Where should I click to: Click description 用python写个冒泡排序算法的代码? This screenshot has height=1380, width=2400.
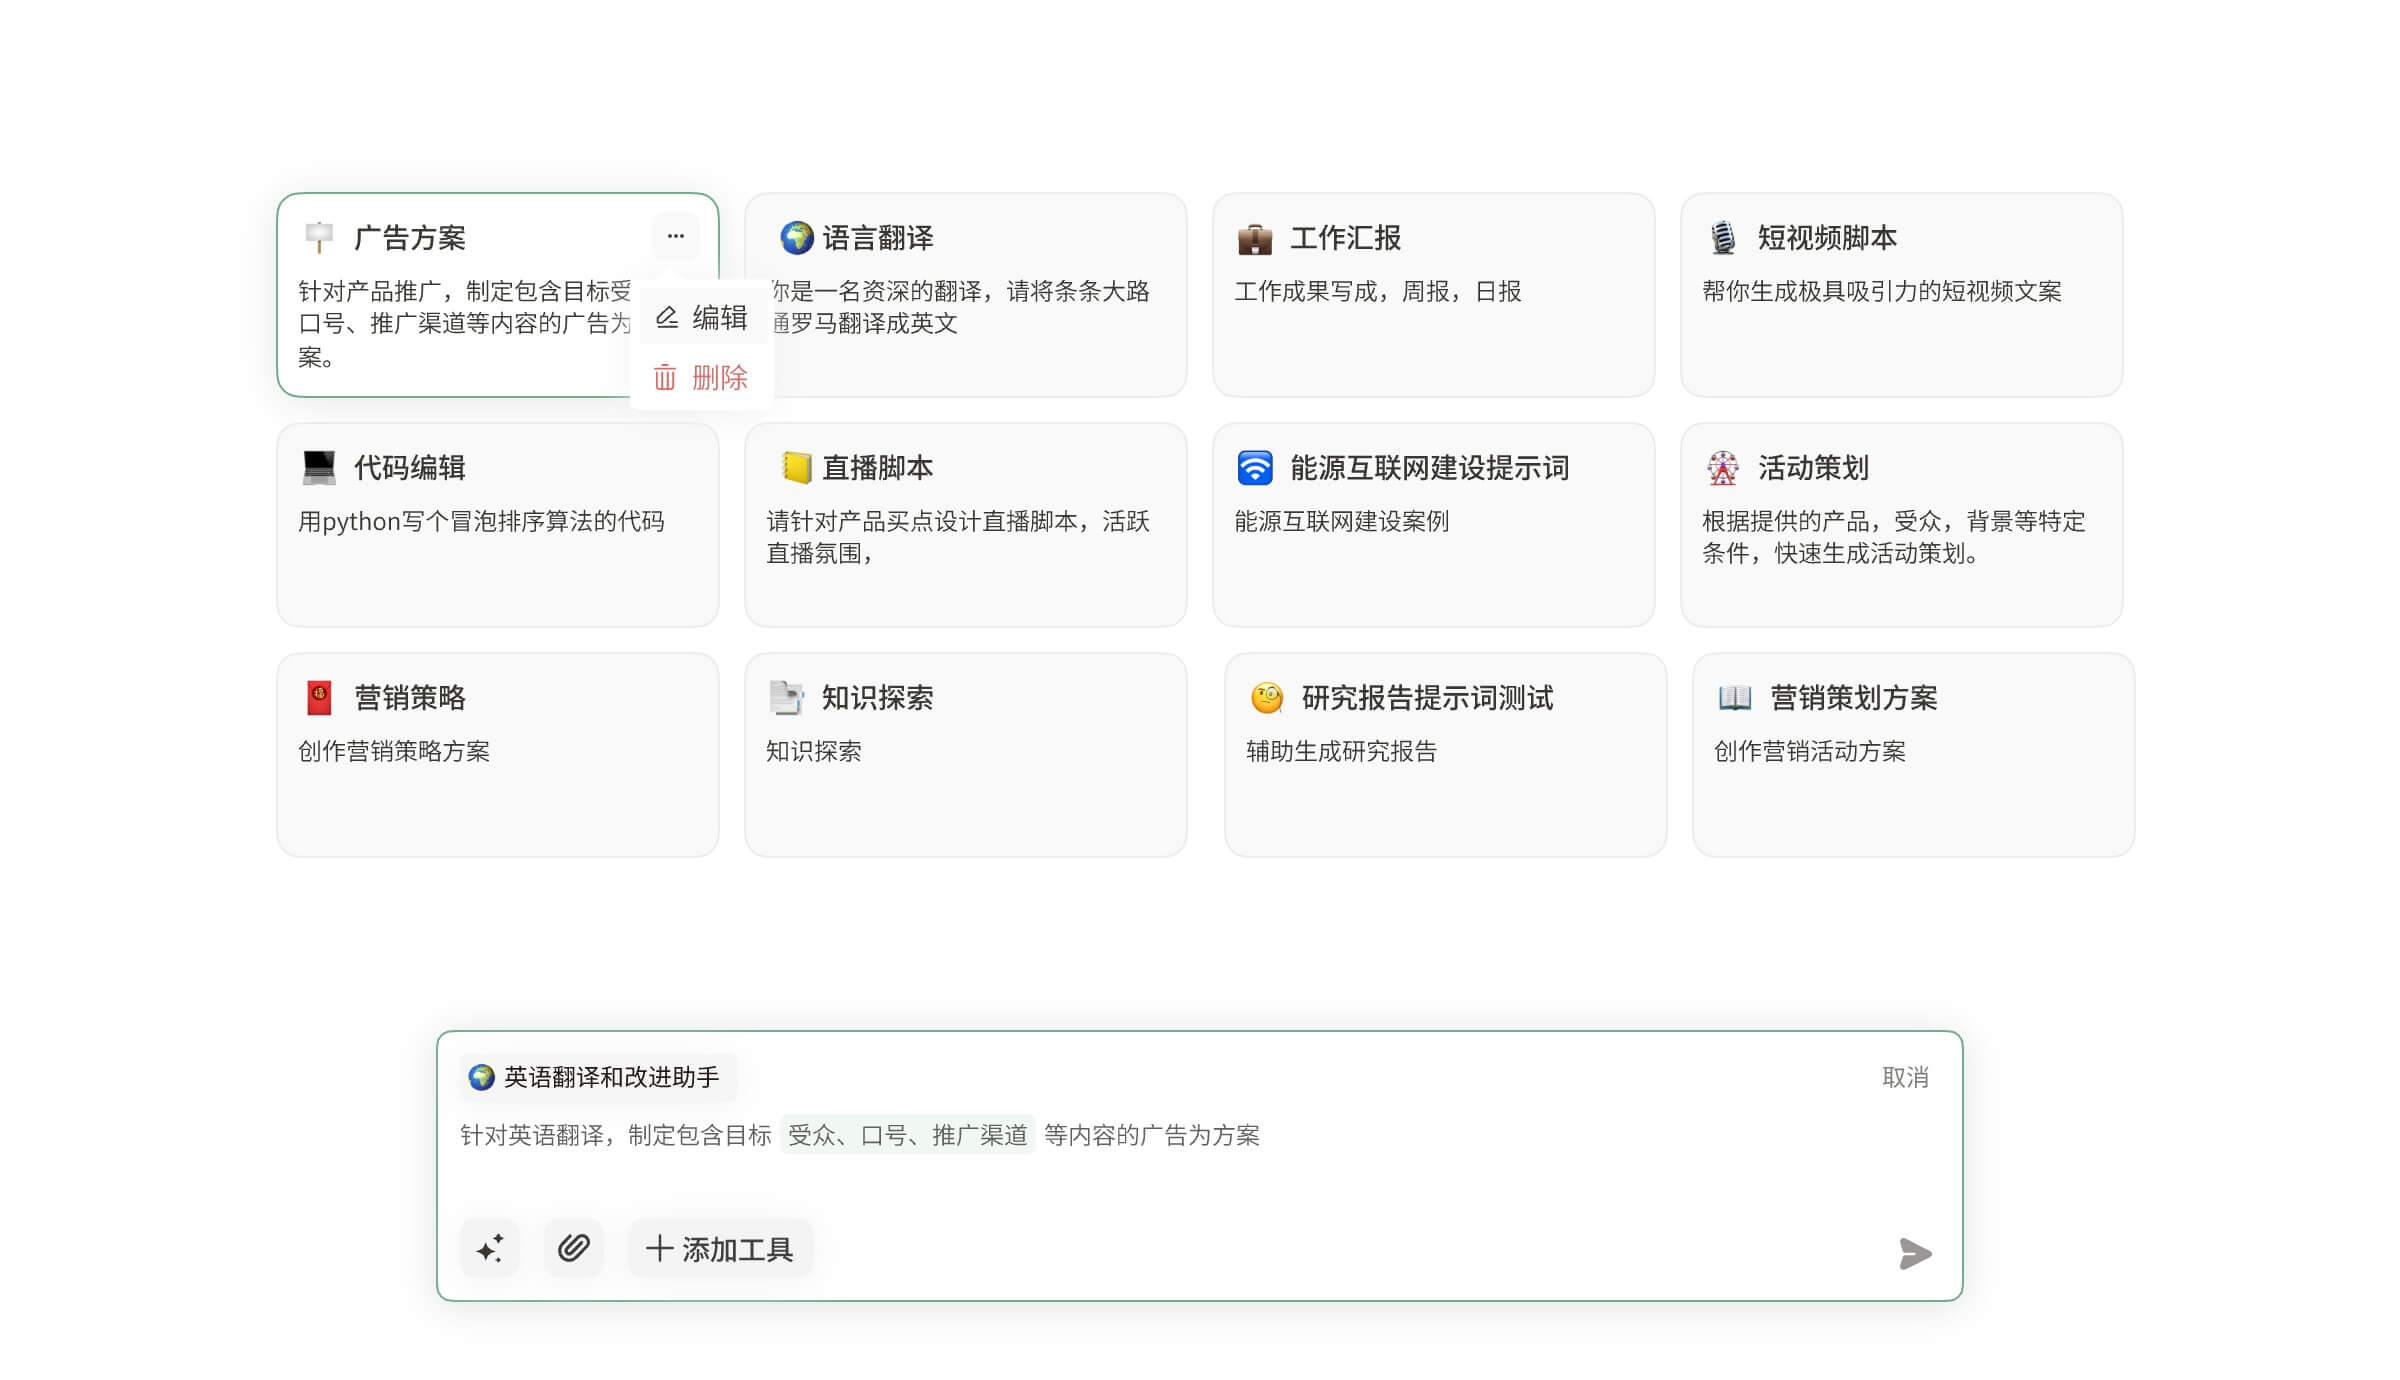[481, 521]
